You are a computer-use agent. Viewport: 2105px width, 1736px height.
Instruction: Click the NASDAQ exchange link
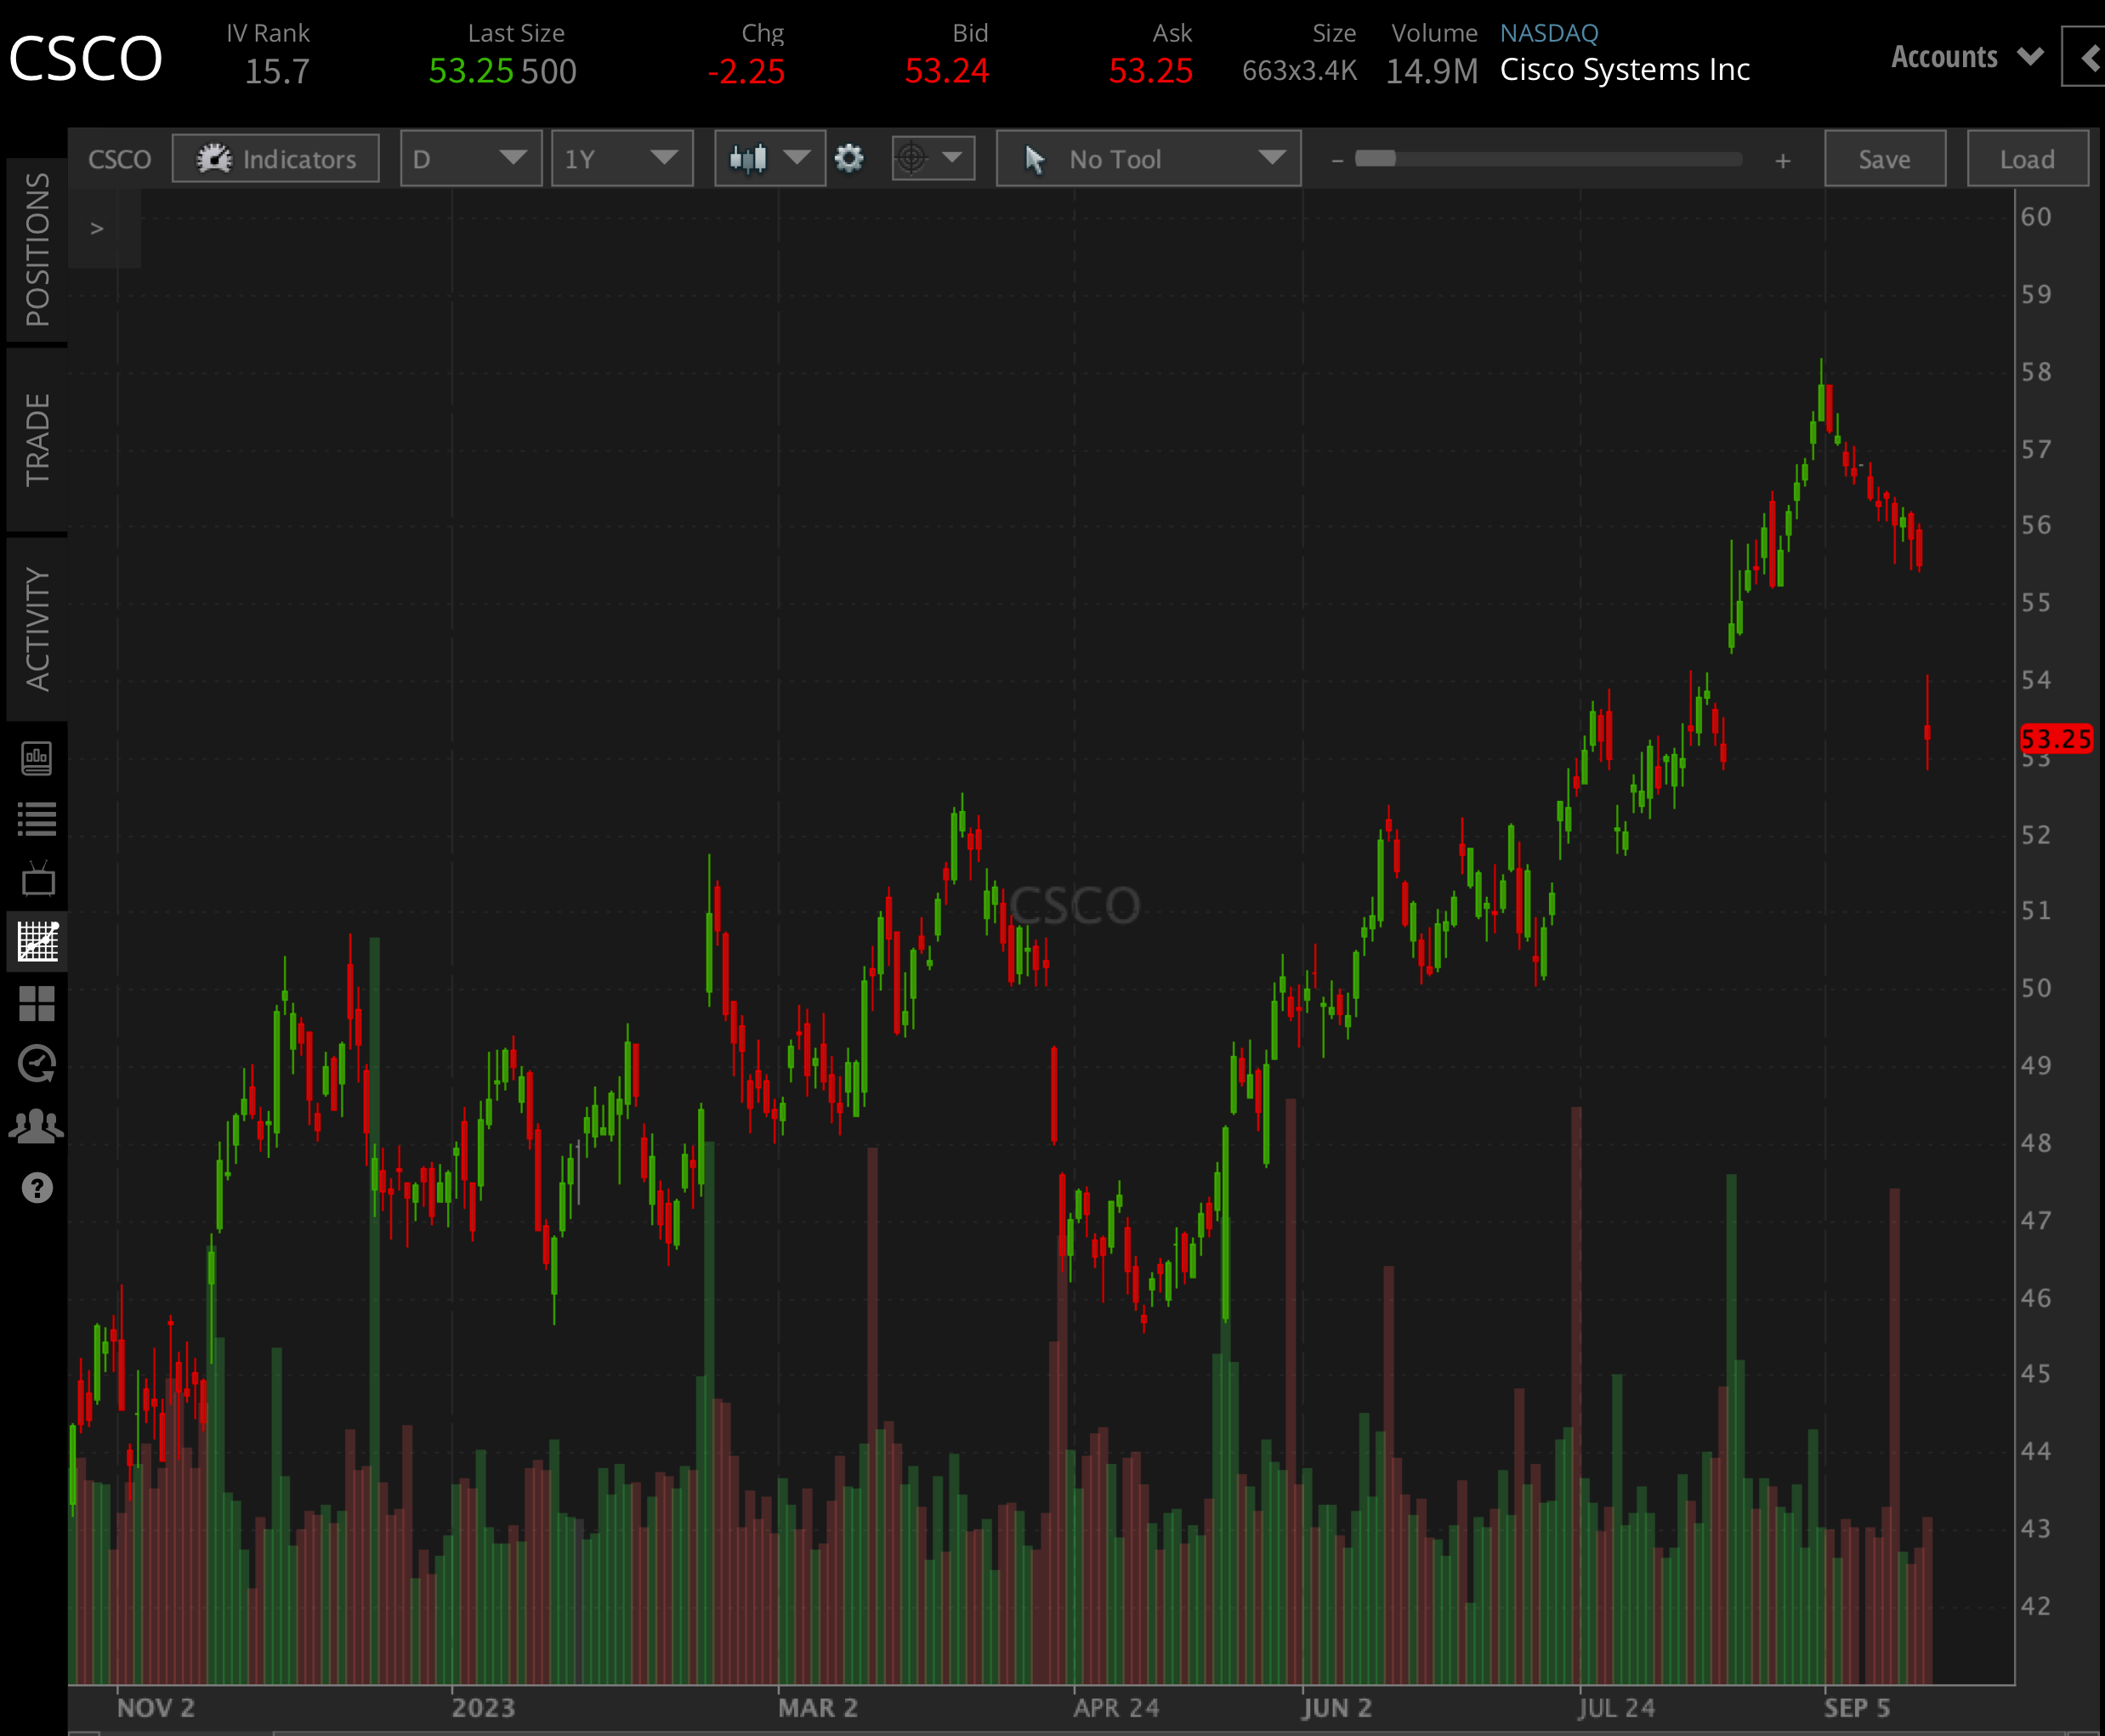pyautogui.click(x=1548, y=32)
